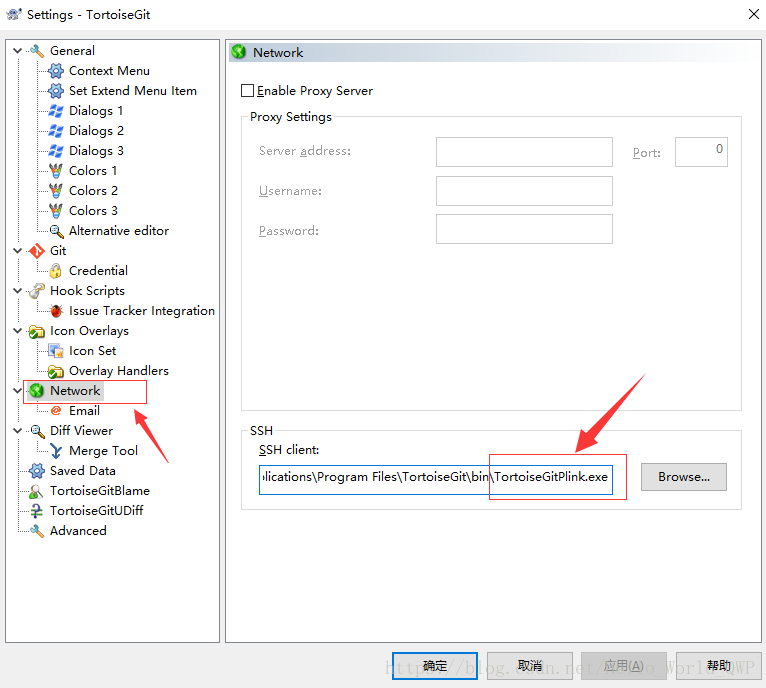Select Context Menu settings page
The image size is (766, 688).
coord(109,71)
